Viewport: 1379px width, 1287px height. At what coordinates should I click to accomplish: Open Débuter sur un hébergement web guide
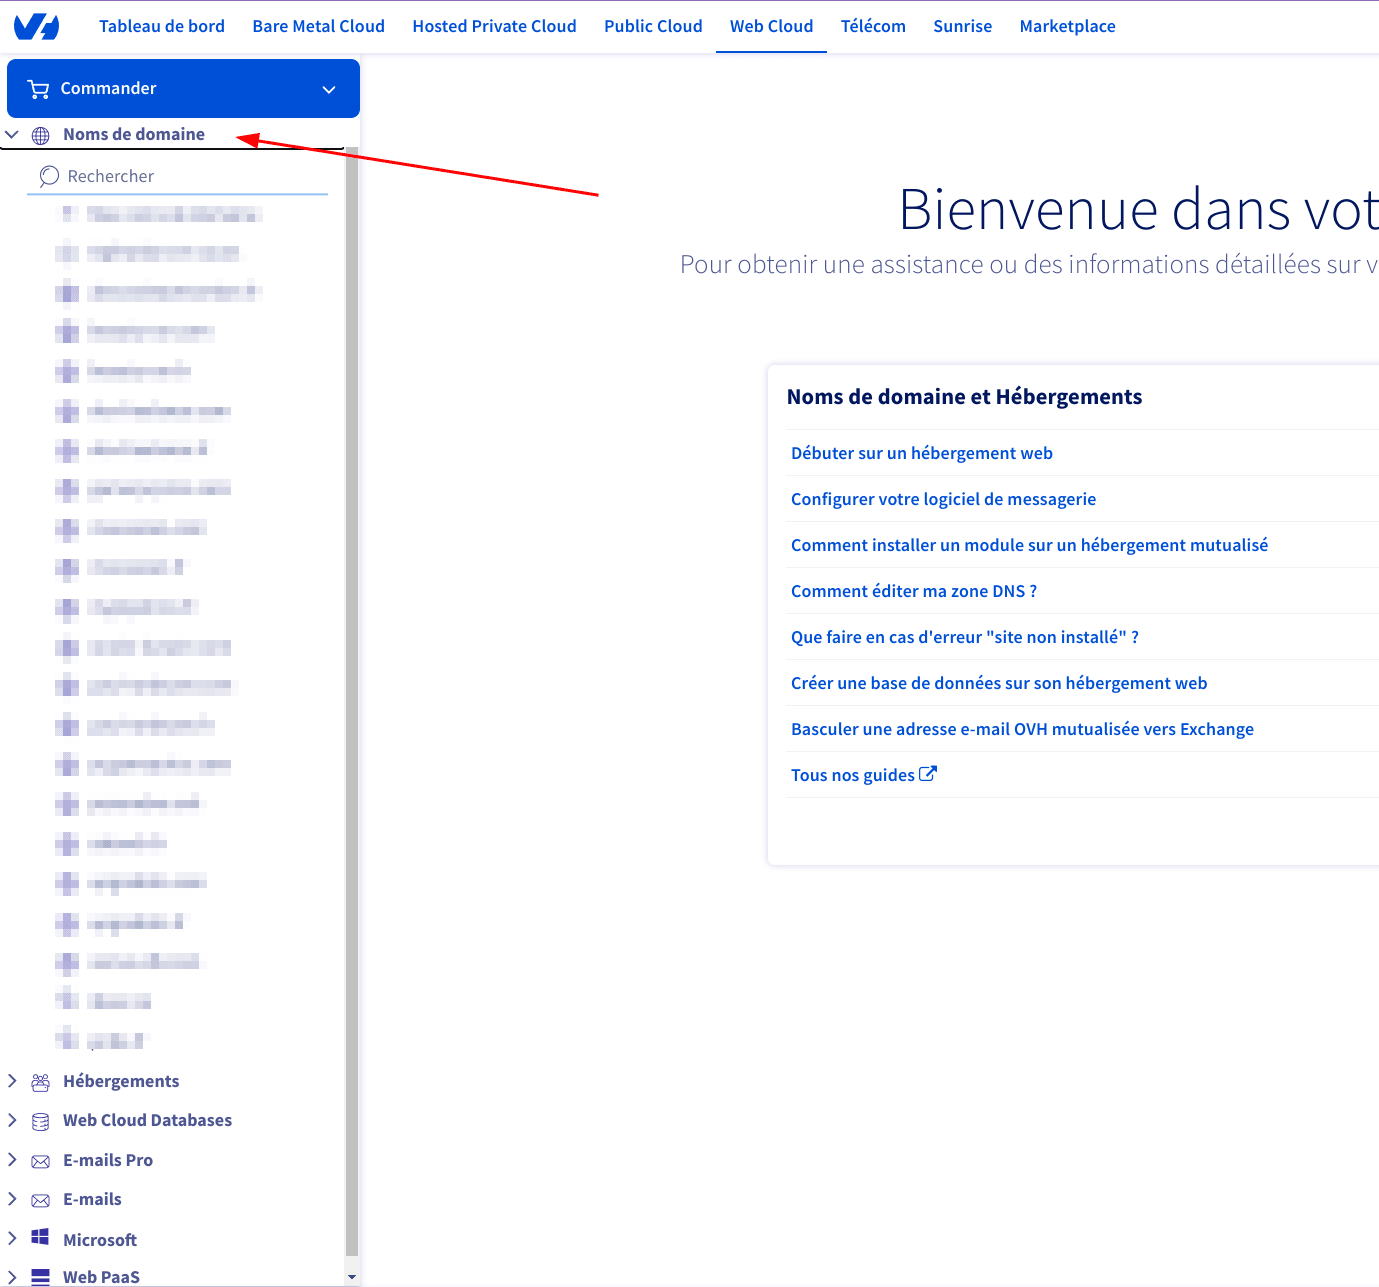(922, 453)
